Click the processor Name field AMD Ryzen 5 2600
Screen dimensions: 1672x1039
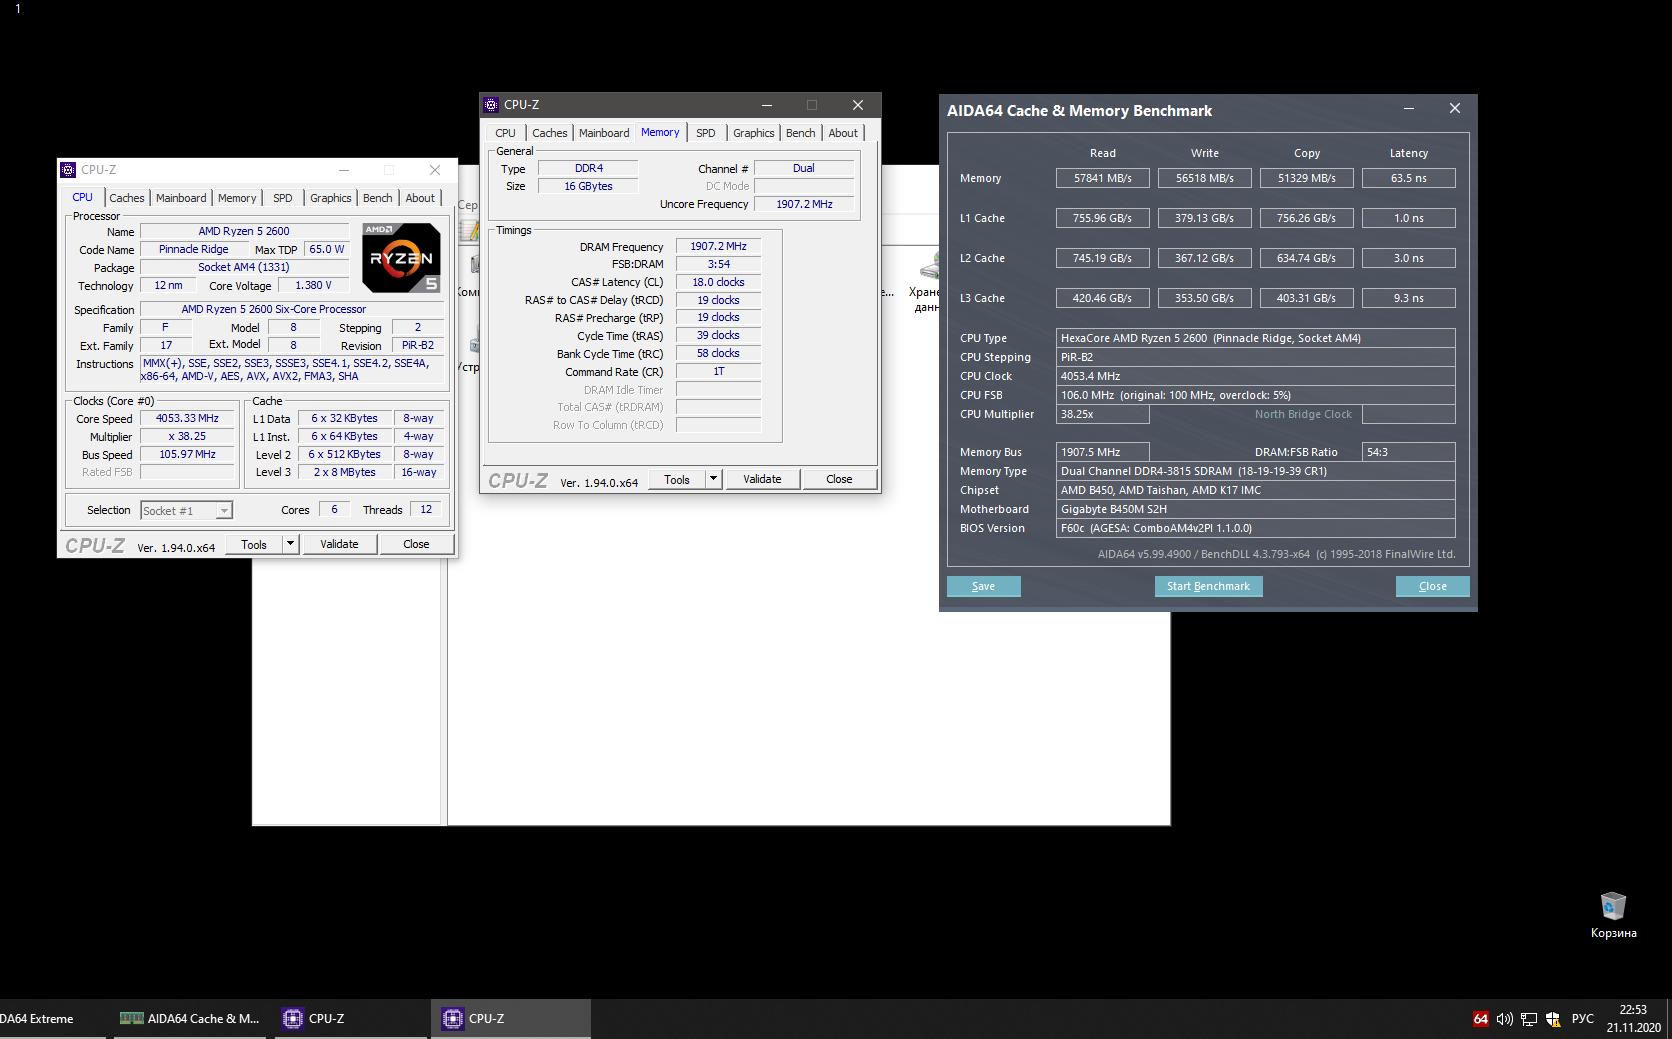point(244,231)
